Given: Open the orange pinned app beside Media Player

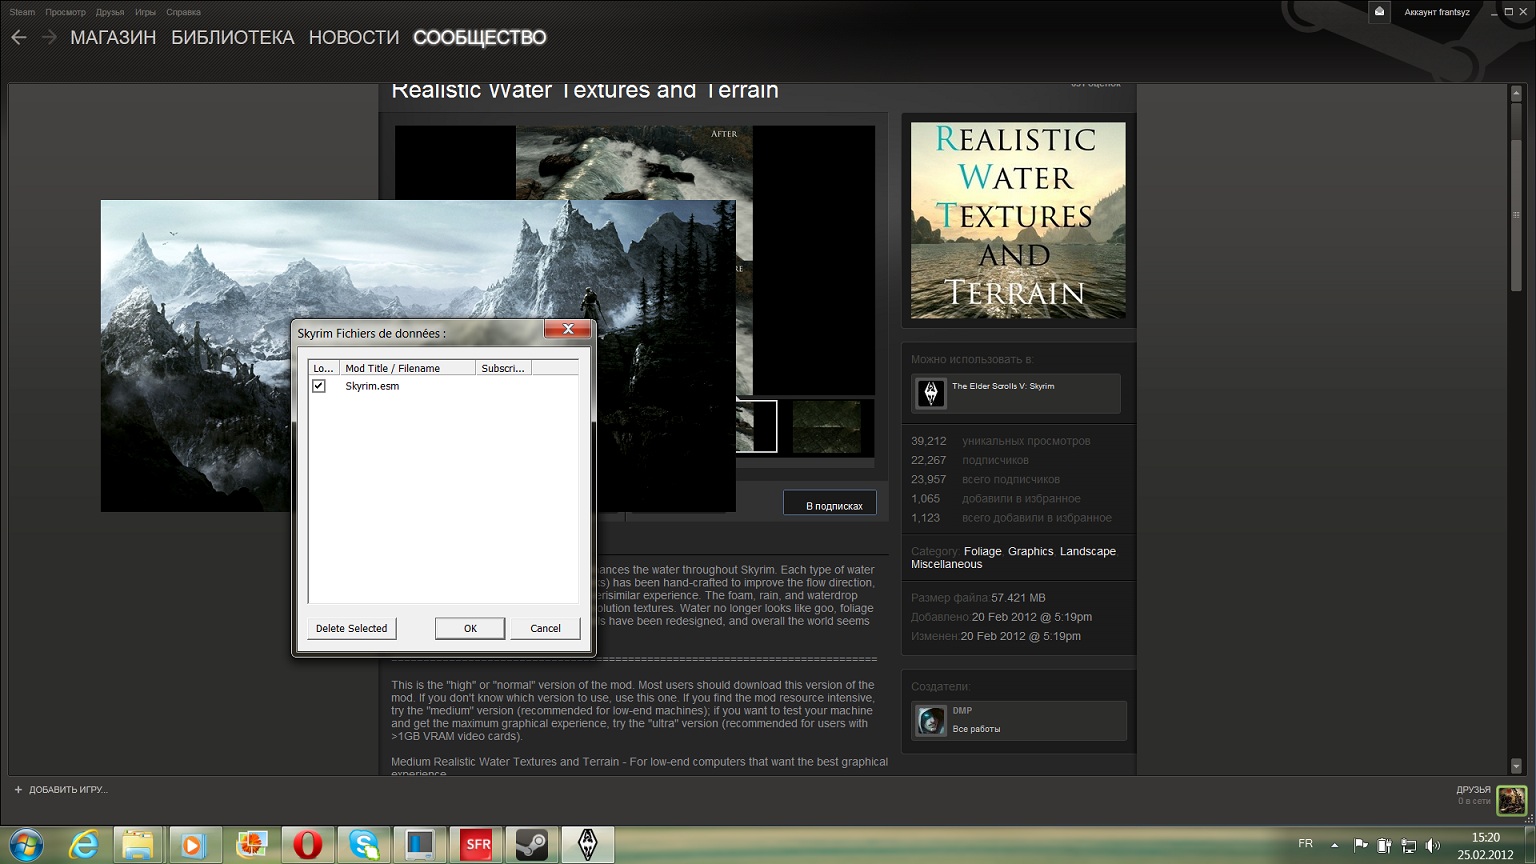Looking at the screenshot, I should [x=250, y=845].
